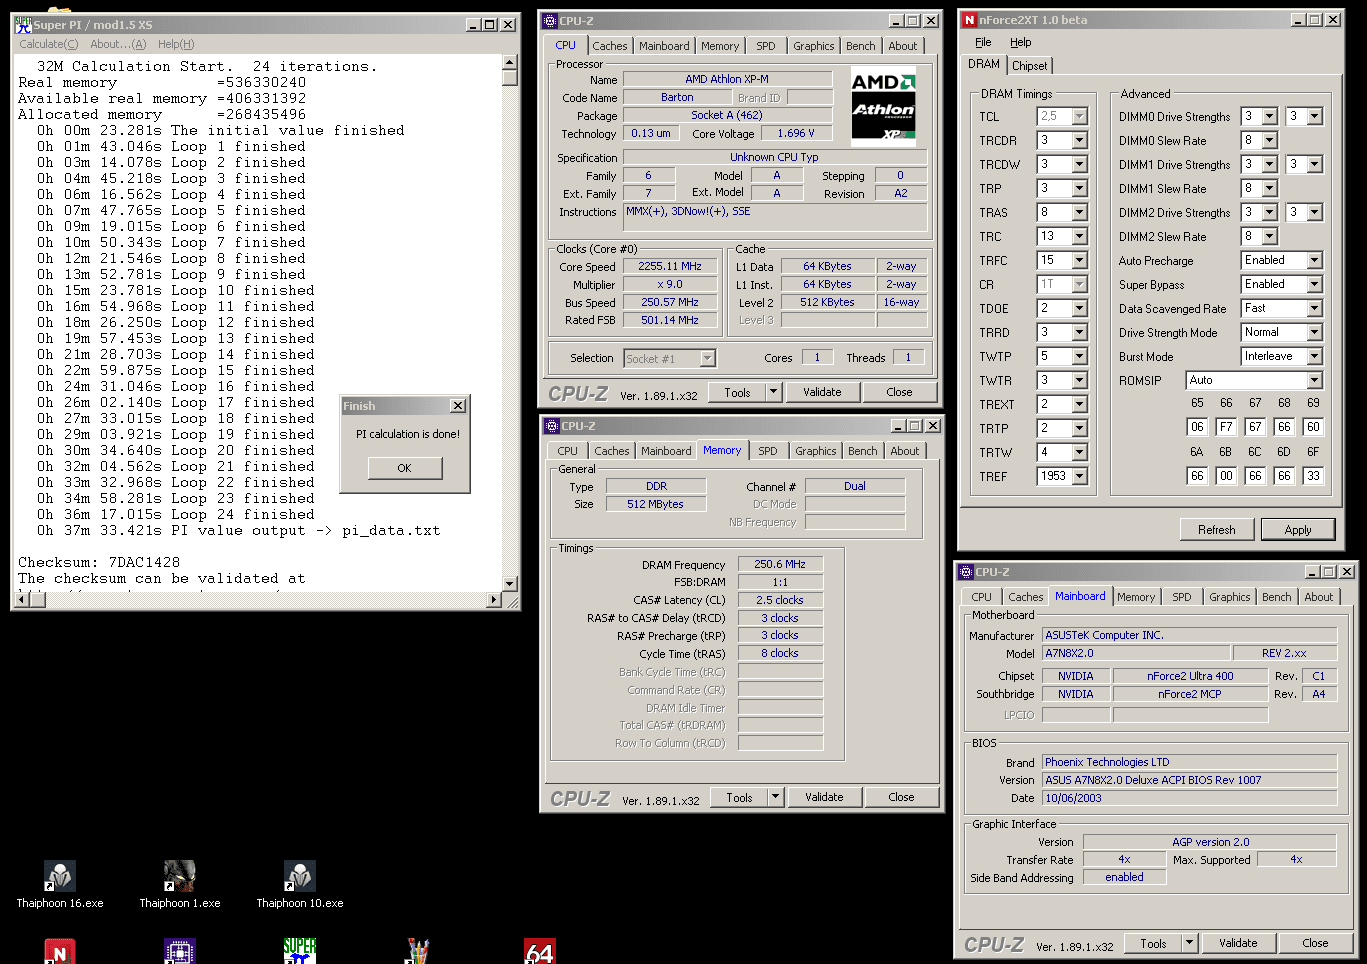Launch the red N nForce2XT desktop icon
This screenshot has width=1367, height=964.
pyautogui.click(x=60, y=951)
